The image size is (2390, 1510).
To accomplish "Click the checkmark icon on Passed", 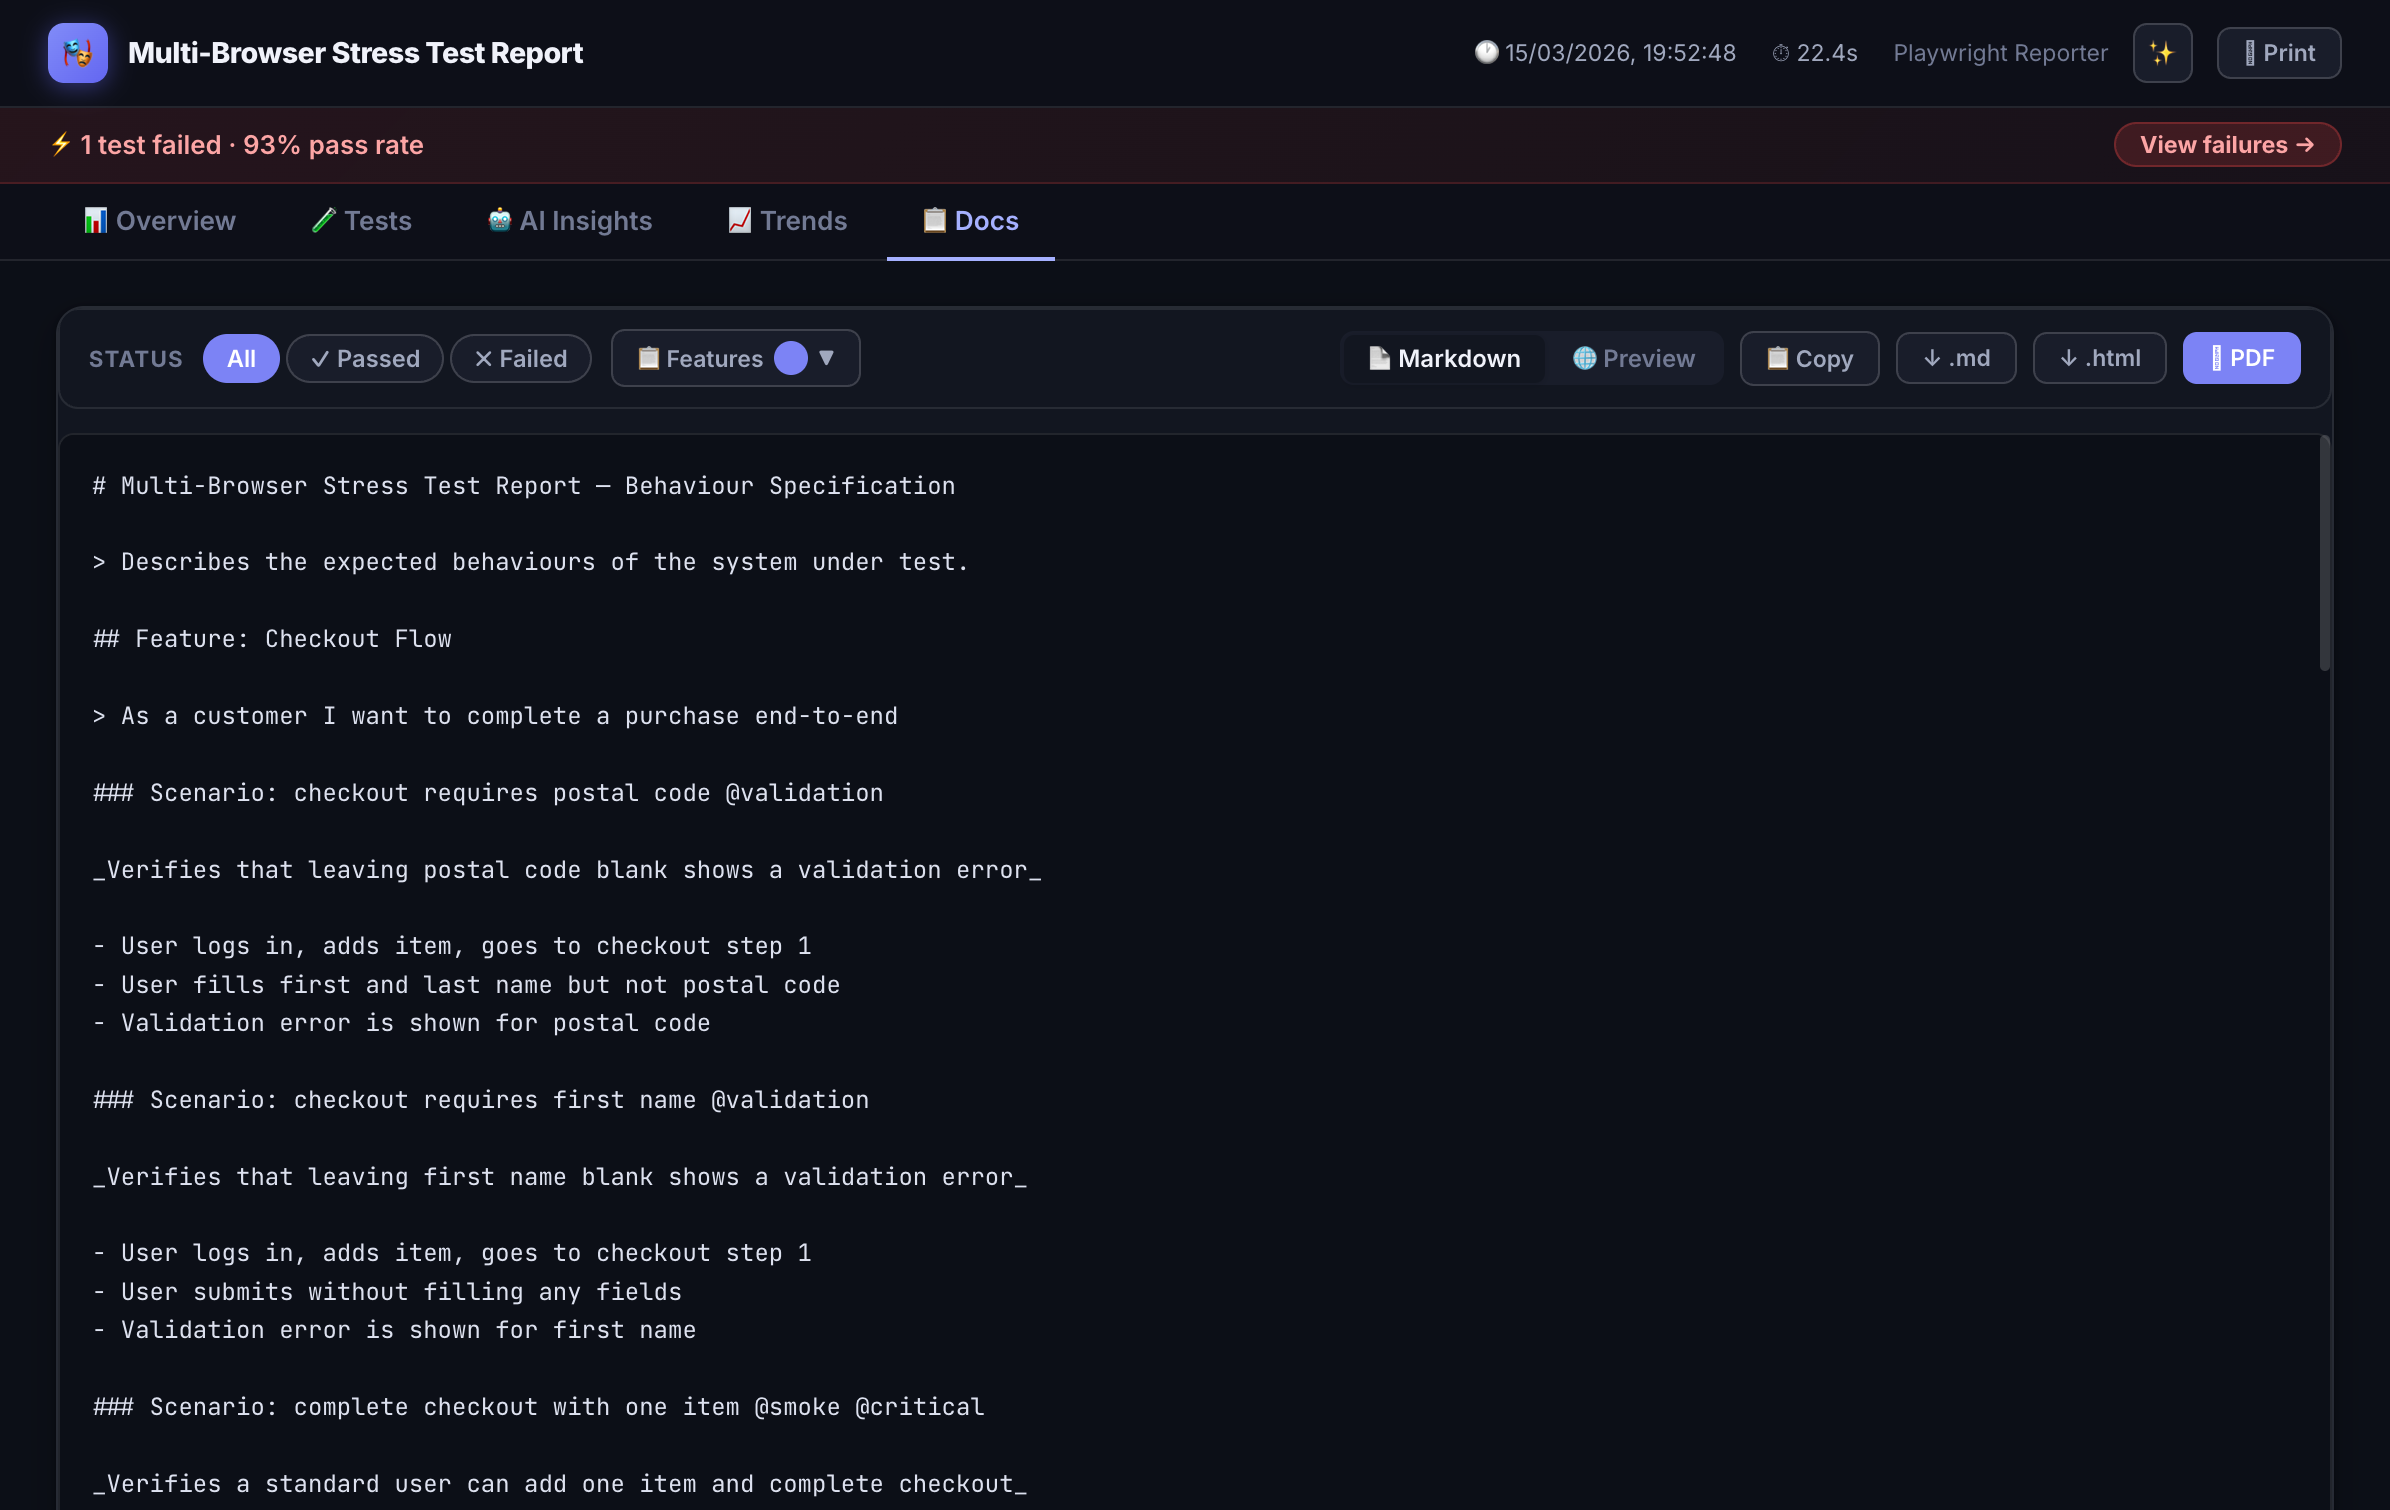I will coord(320,359).
